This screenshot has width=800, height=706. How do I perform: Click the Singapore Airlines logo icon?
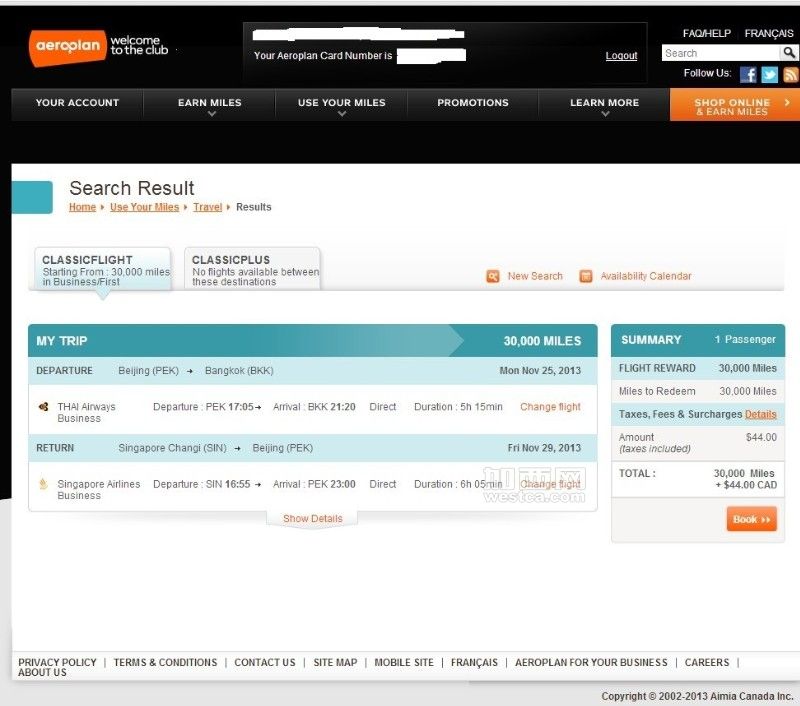click(43, 483)
